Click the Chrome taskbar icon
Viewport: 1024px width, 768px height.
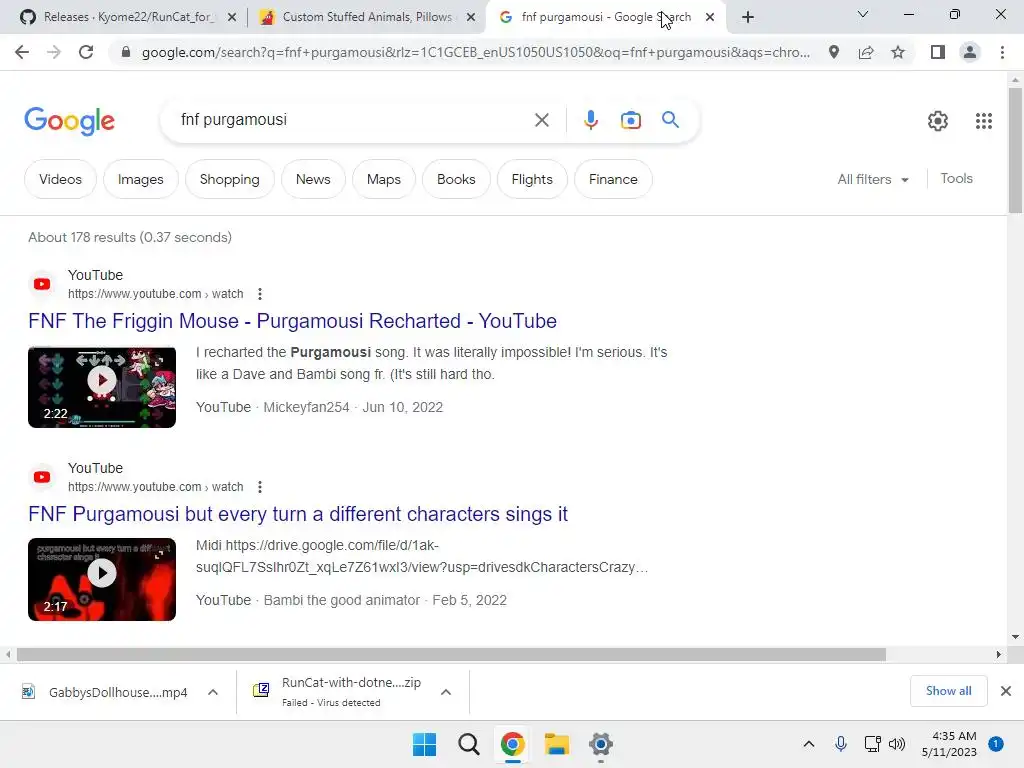click(x=513, y=744)
